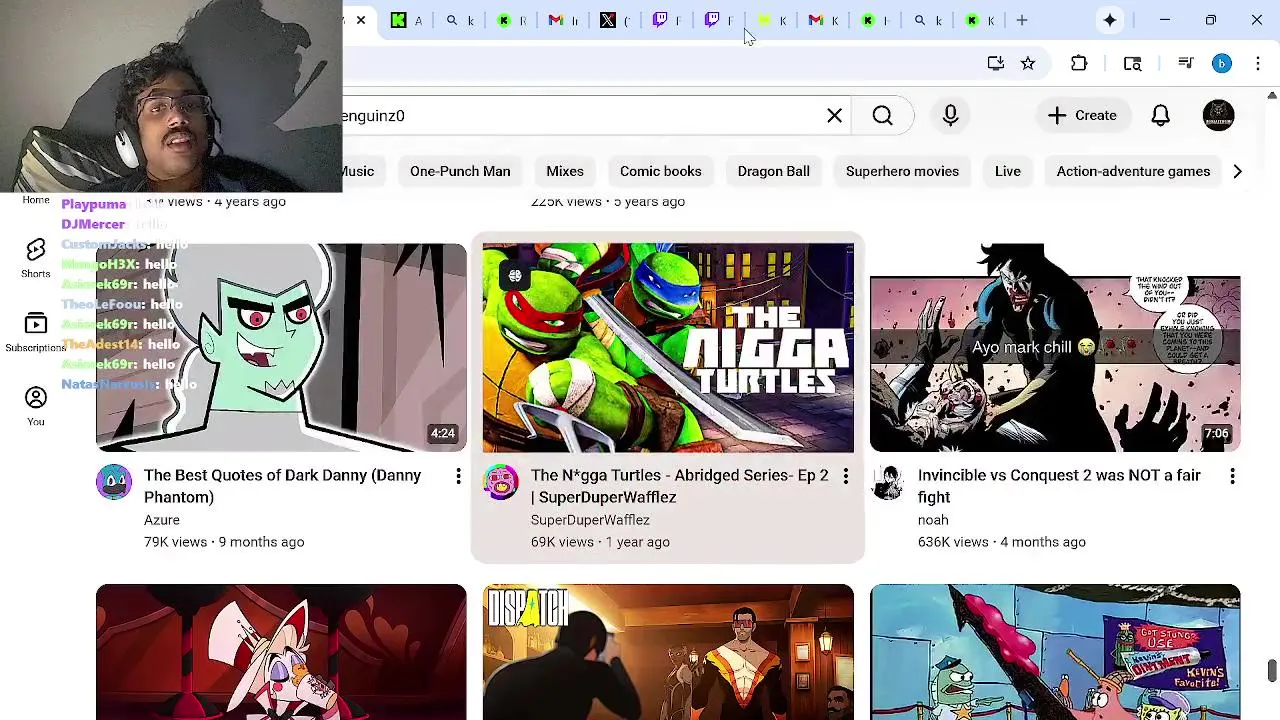Open the Chrome profile avatar 'b'
Screen dimensions: 1280x720
pos(1222,63)
